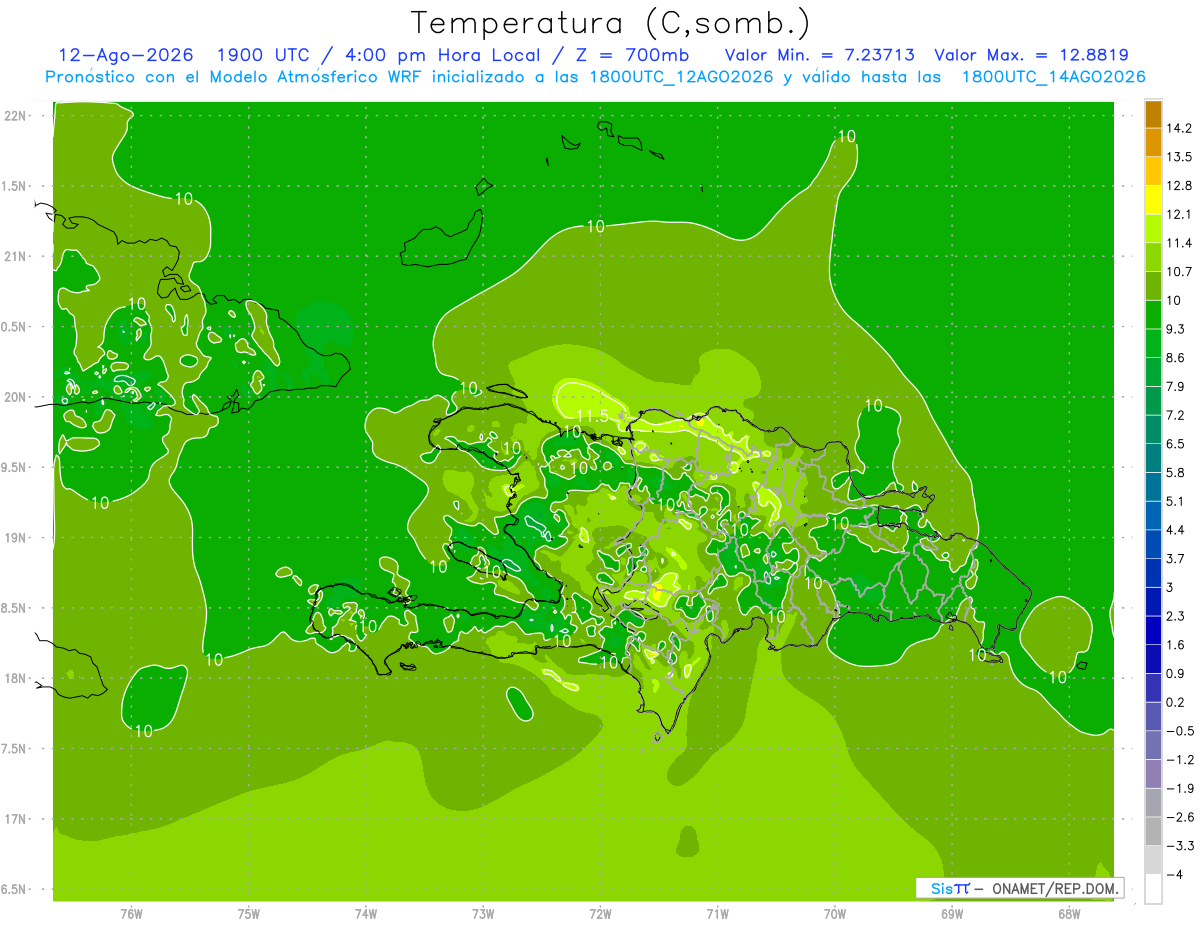Click the "2.3" color scale label
This screenshot has width=1200, height=927.
[x=1177, y=616]
